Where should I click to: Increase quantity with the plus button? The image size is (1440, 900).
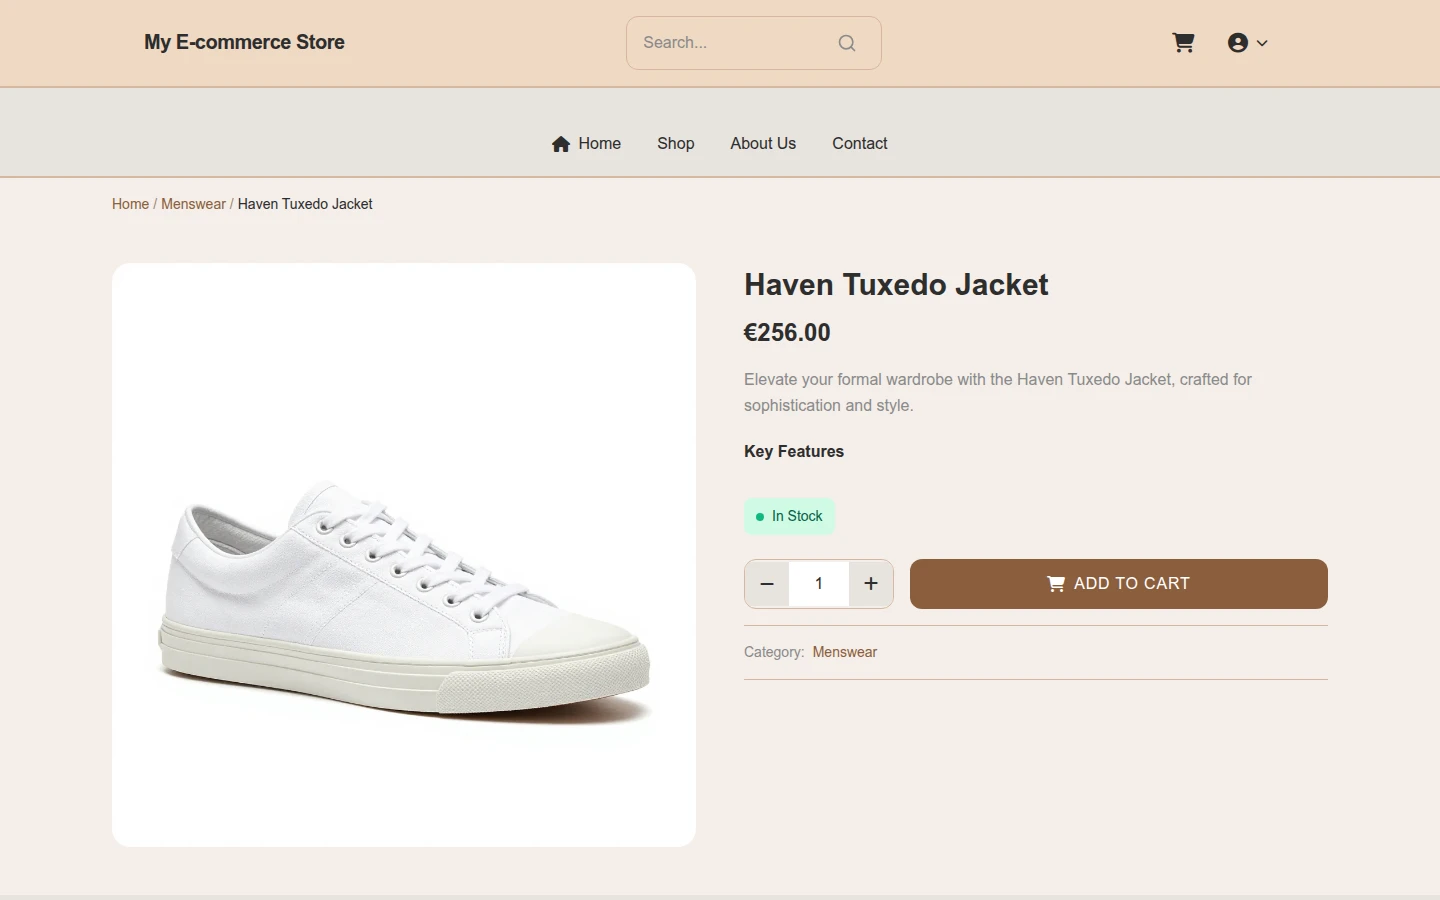[871, 584]
